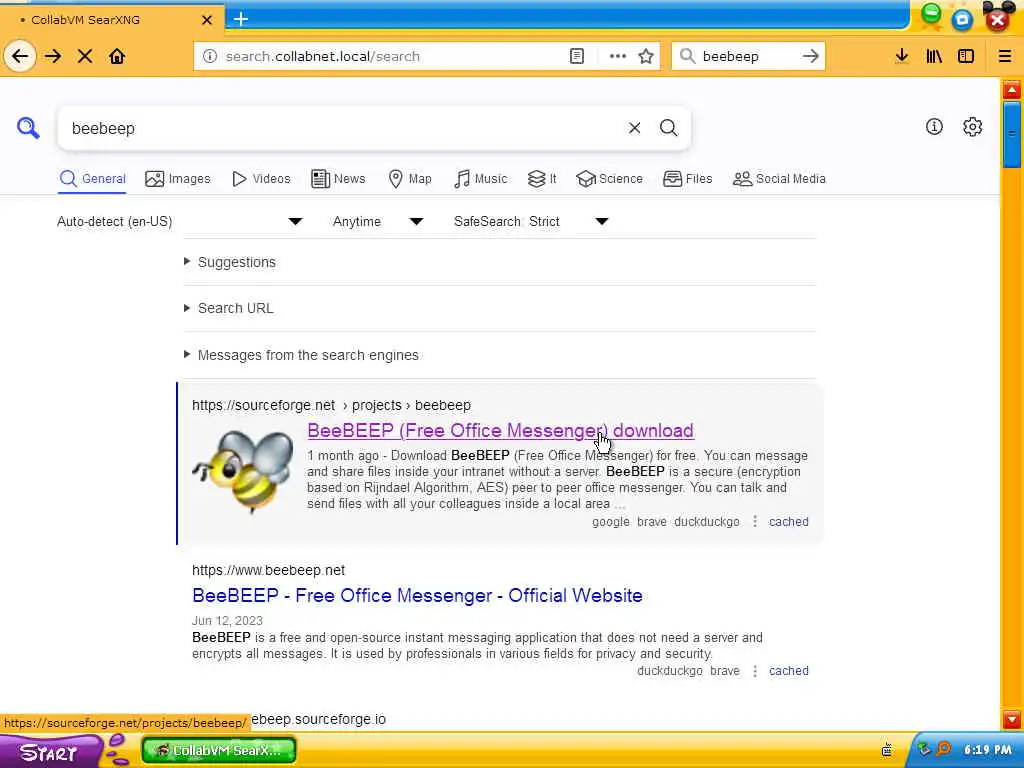Open a new tab with plus icon
The height and width of the screenshot is (768, 1024).
[241, 19]
